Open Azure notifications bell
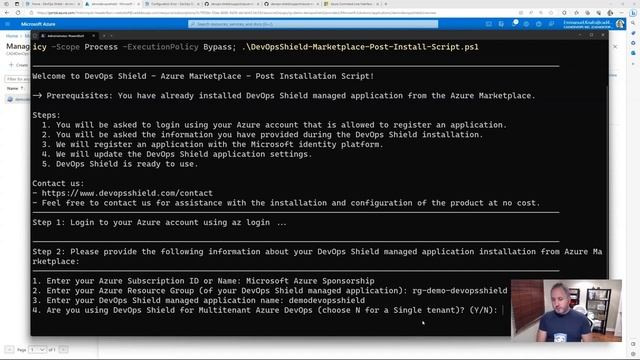Screen dimensions: 640x360 click(514, 24)
